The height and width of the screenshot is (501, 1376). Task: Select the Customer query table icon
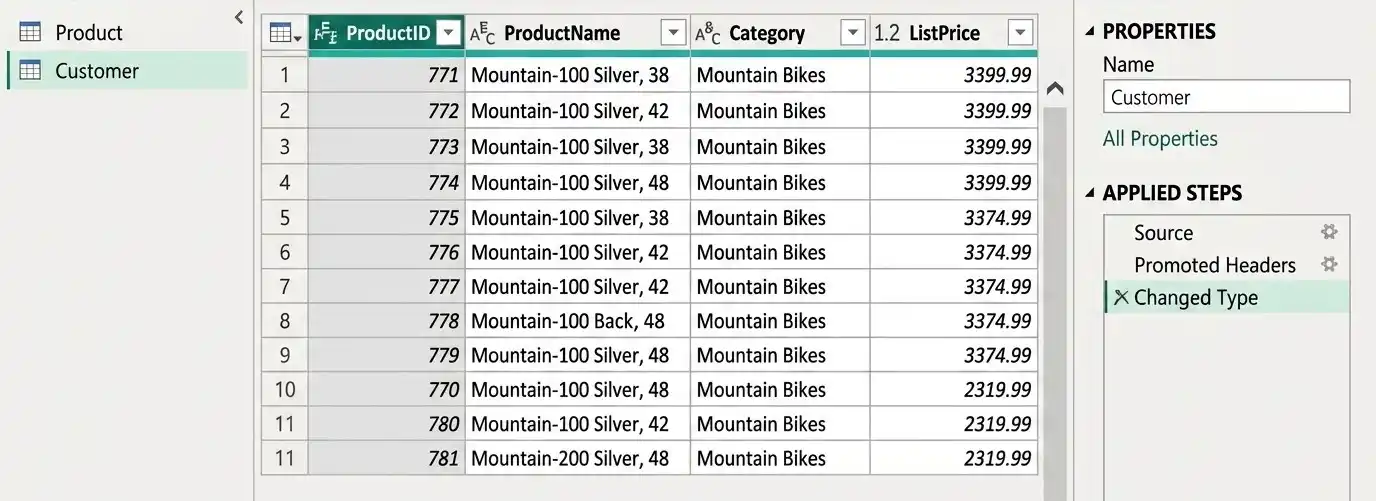pyautogui.click(x=30, y=71)
